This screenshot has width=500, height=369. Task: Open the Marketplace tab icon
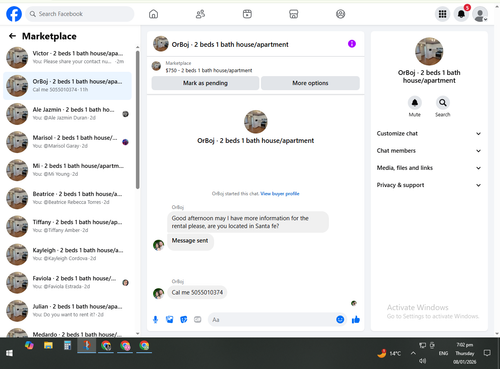pyautogui.click(x=294, y=14)
